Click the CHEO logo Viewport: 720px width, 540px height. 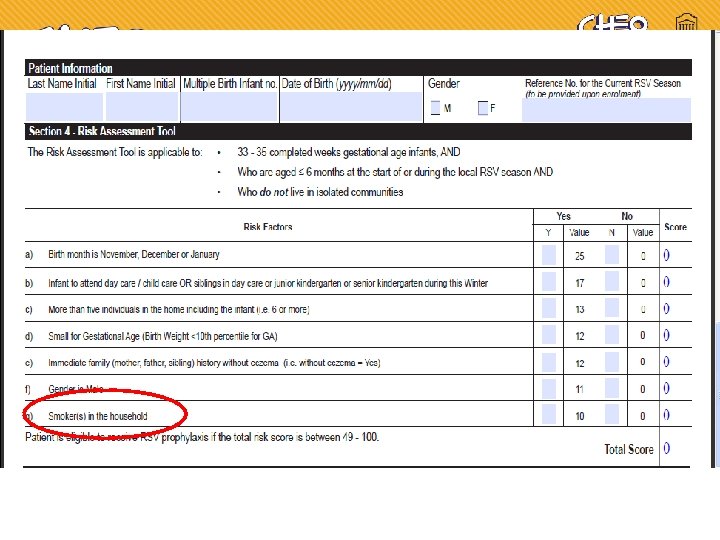(x=613, y=22)
